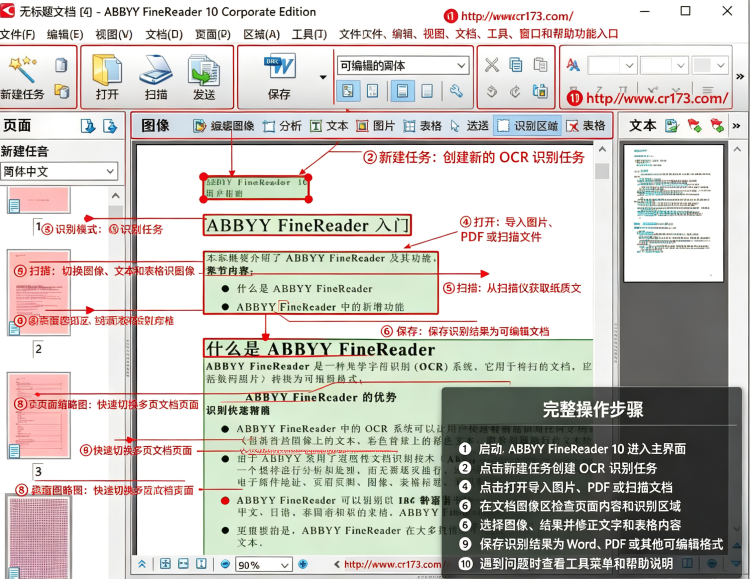Toggle the second layout icon under format dropdown
750x579 pixels.
tap(373, 90)
